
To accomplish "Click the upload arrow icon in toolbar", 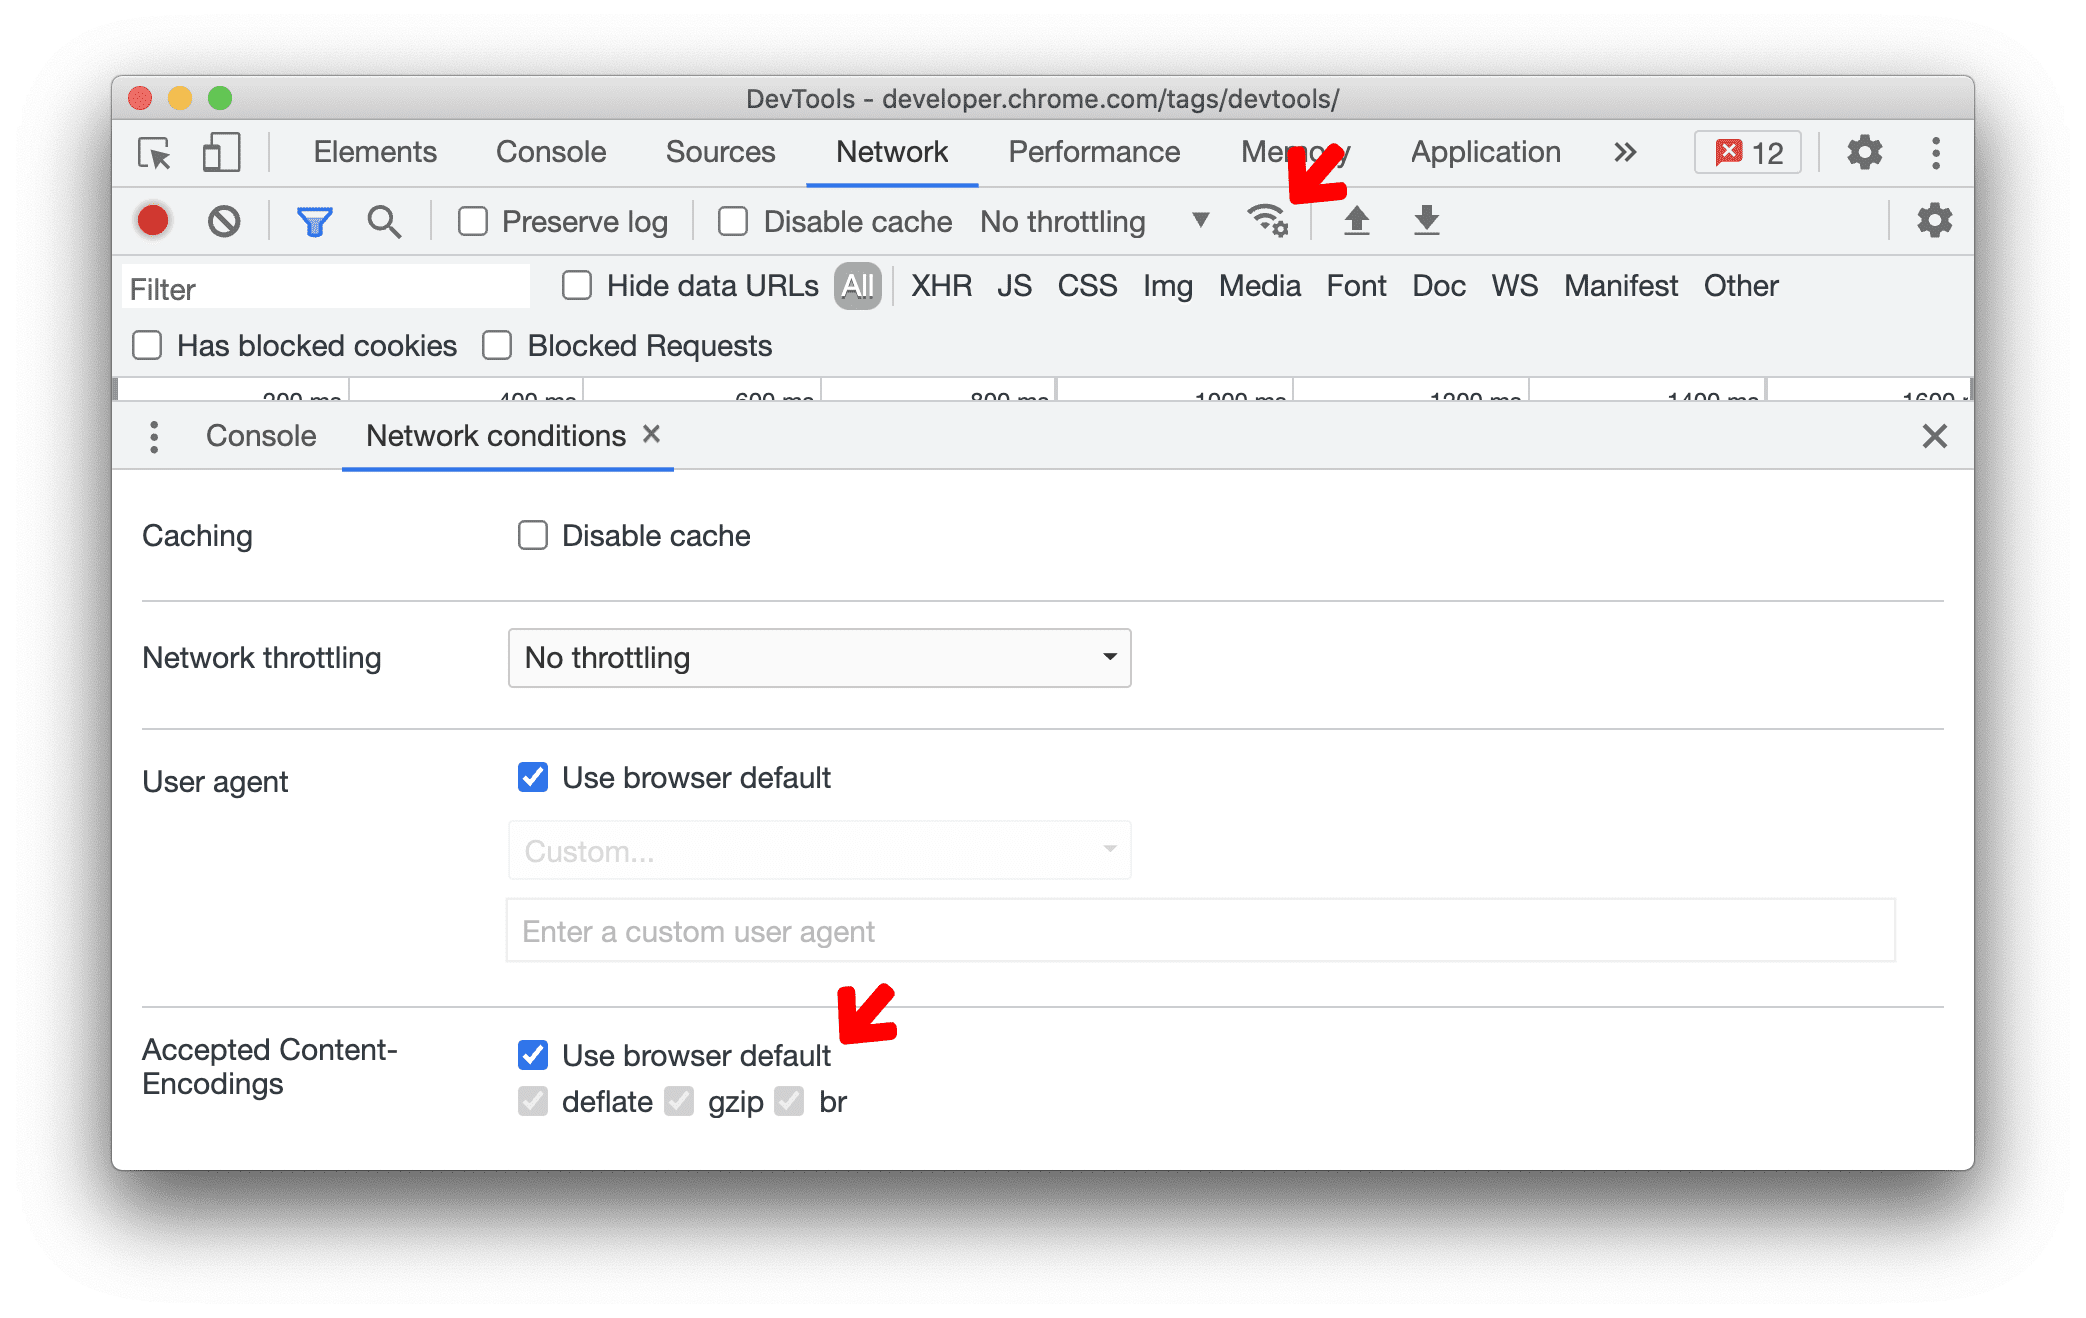I will pyautogui.click(x=1354, y=220).
